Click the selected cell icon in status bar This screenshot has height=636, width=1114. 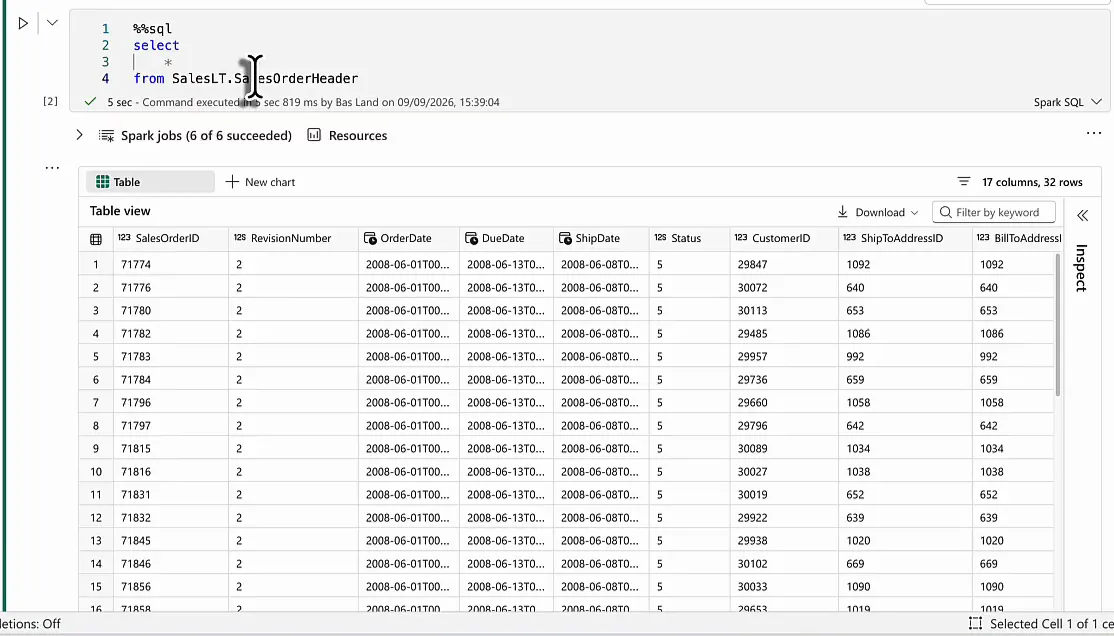pos(975,623)
